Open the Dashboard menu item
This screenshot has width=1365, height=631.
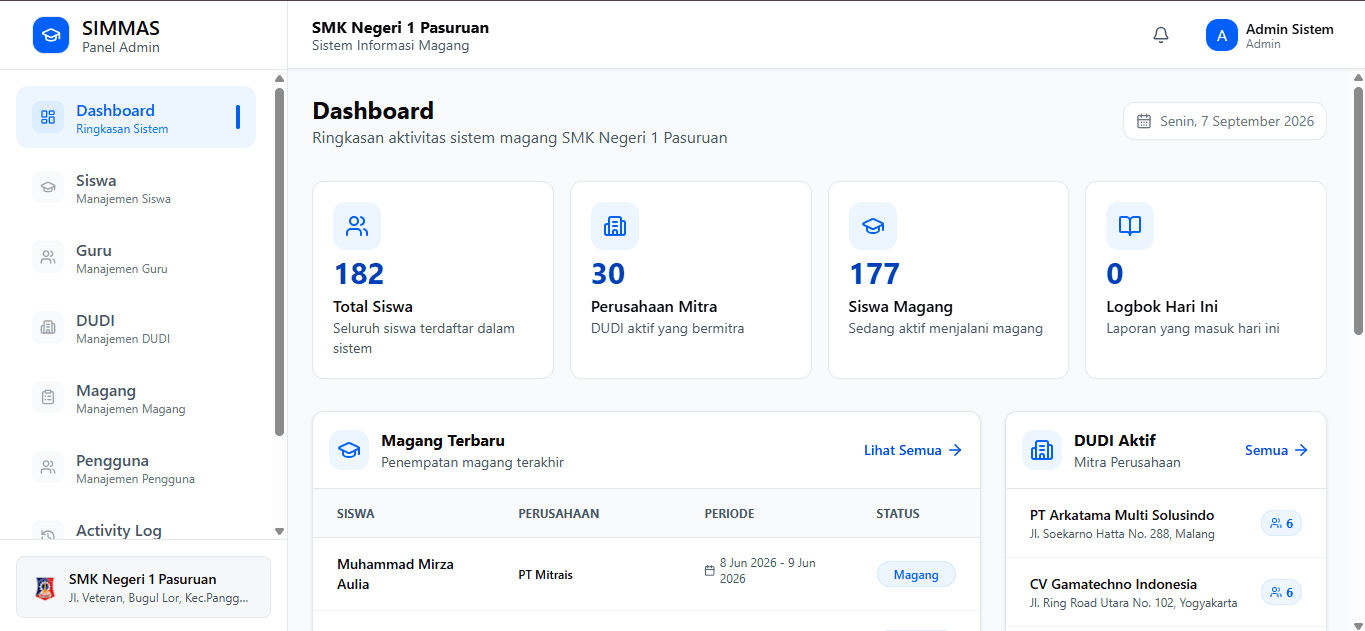point(136,117)
